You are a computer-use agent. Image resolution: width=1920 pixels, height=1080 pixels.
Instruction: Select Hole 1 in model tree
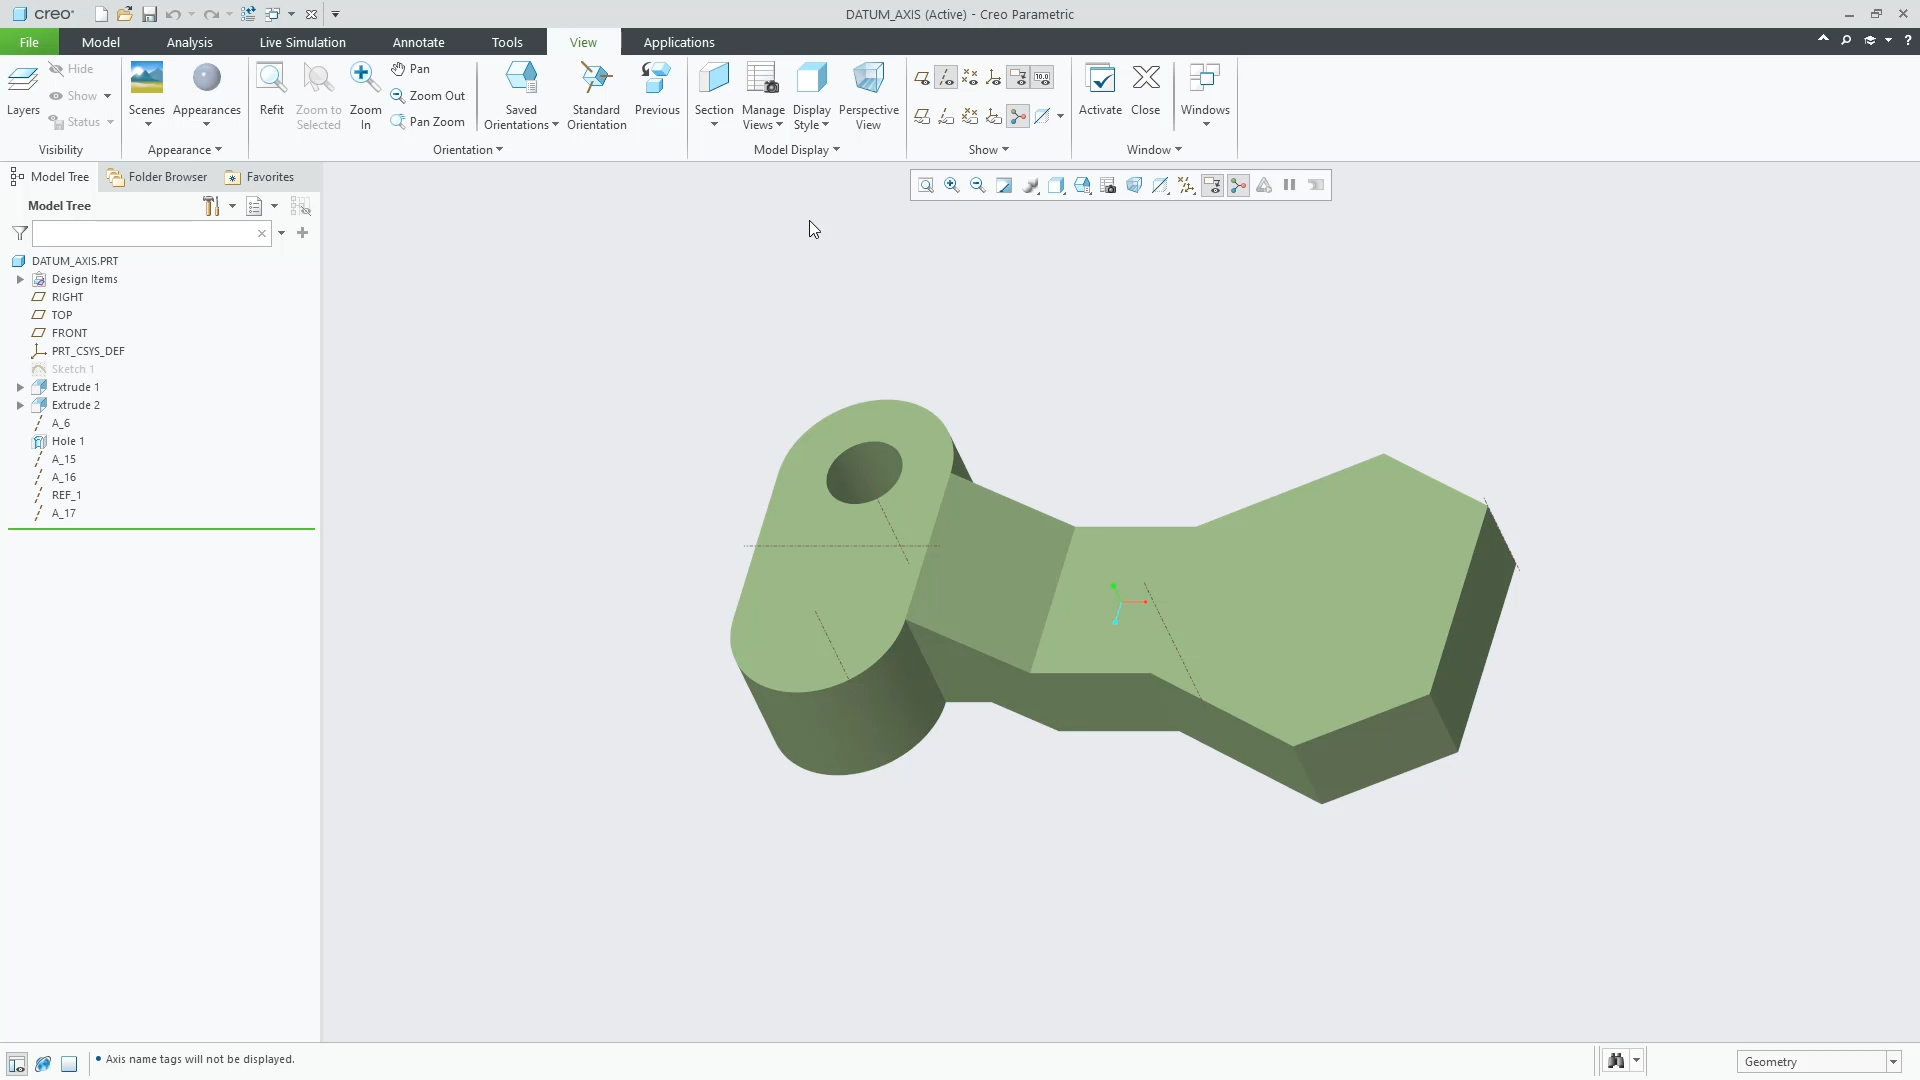point(68,441)
